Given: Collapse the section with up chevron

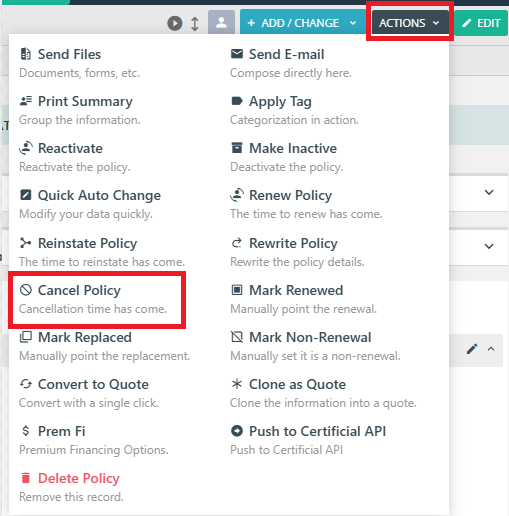Looking at the screenshot, I should point(491,349).
